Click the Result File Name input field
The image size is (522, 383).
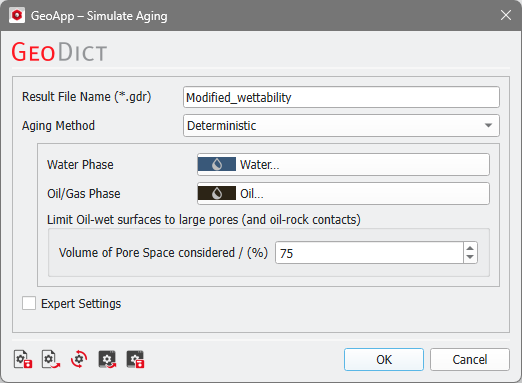[341, 97]
